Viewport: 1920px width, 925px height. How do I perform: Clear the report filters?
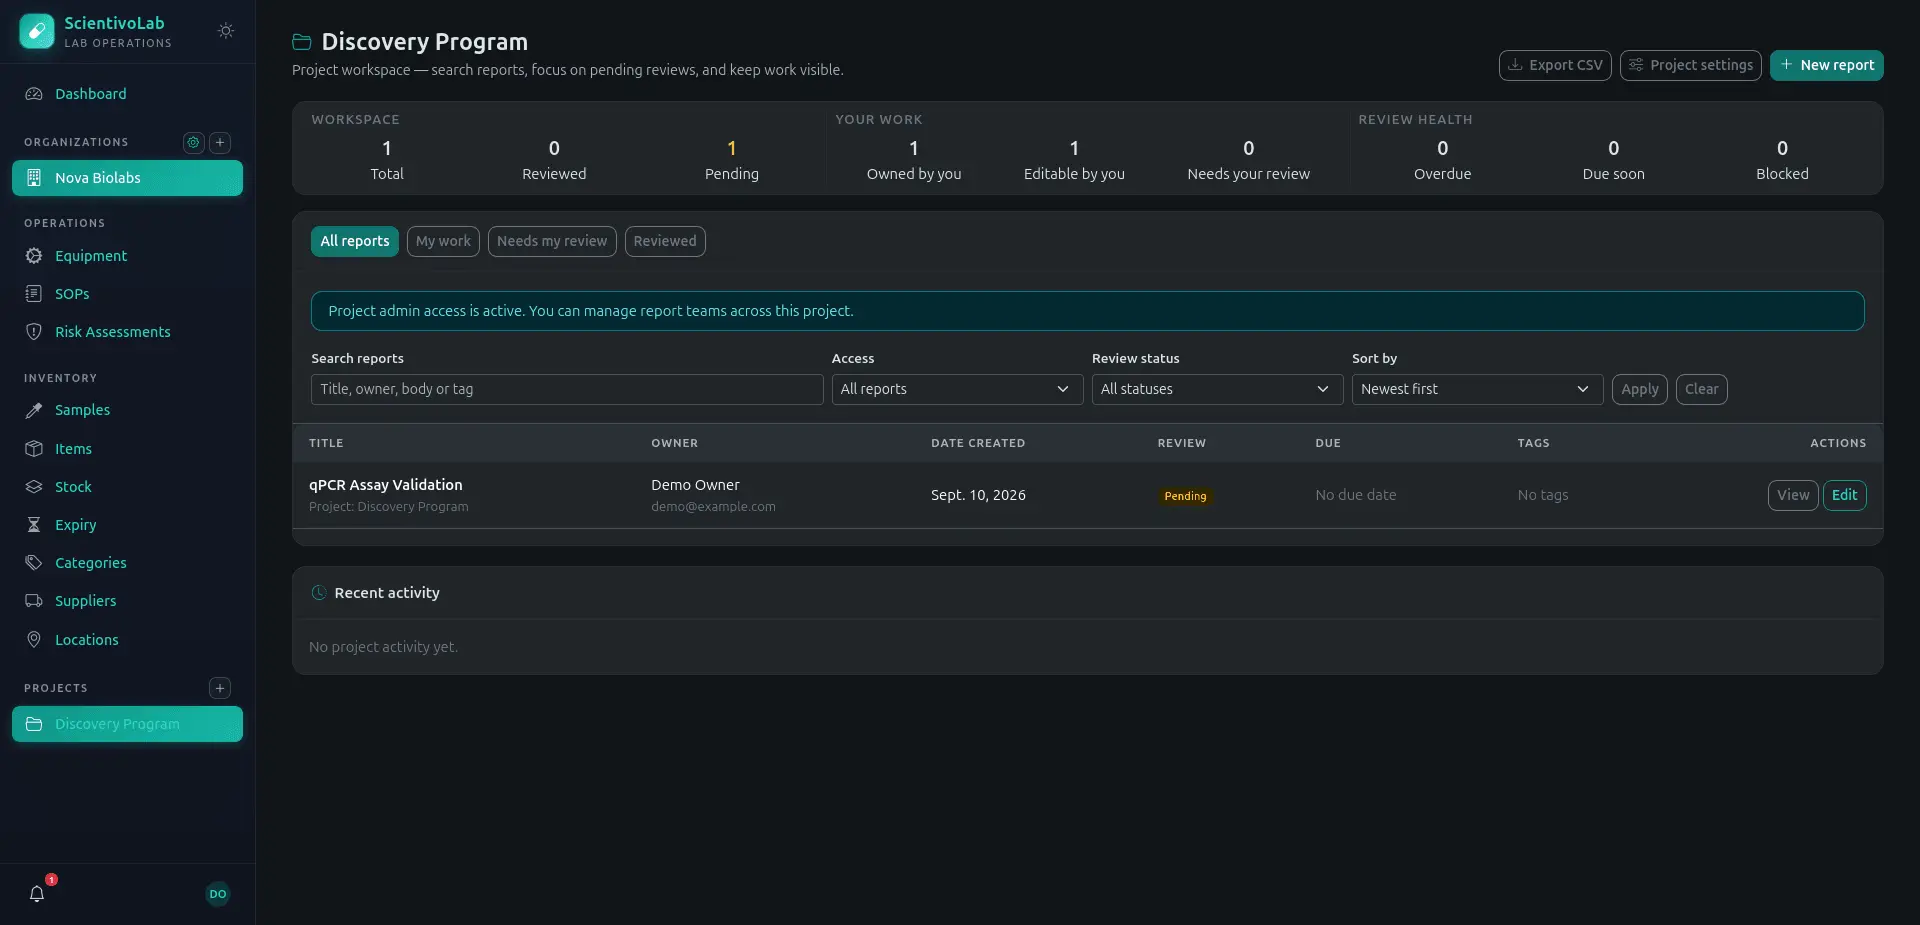(x=1702, y=389)
